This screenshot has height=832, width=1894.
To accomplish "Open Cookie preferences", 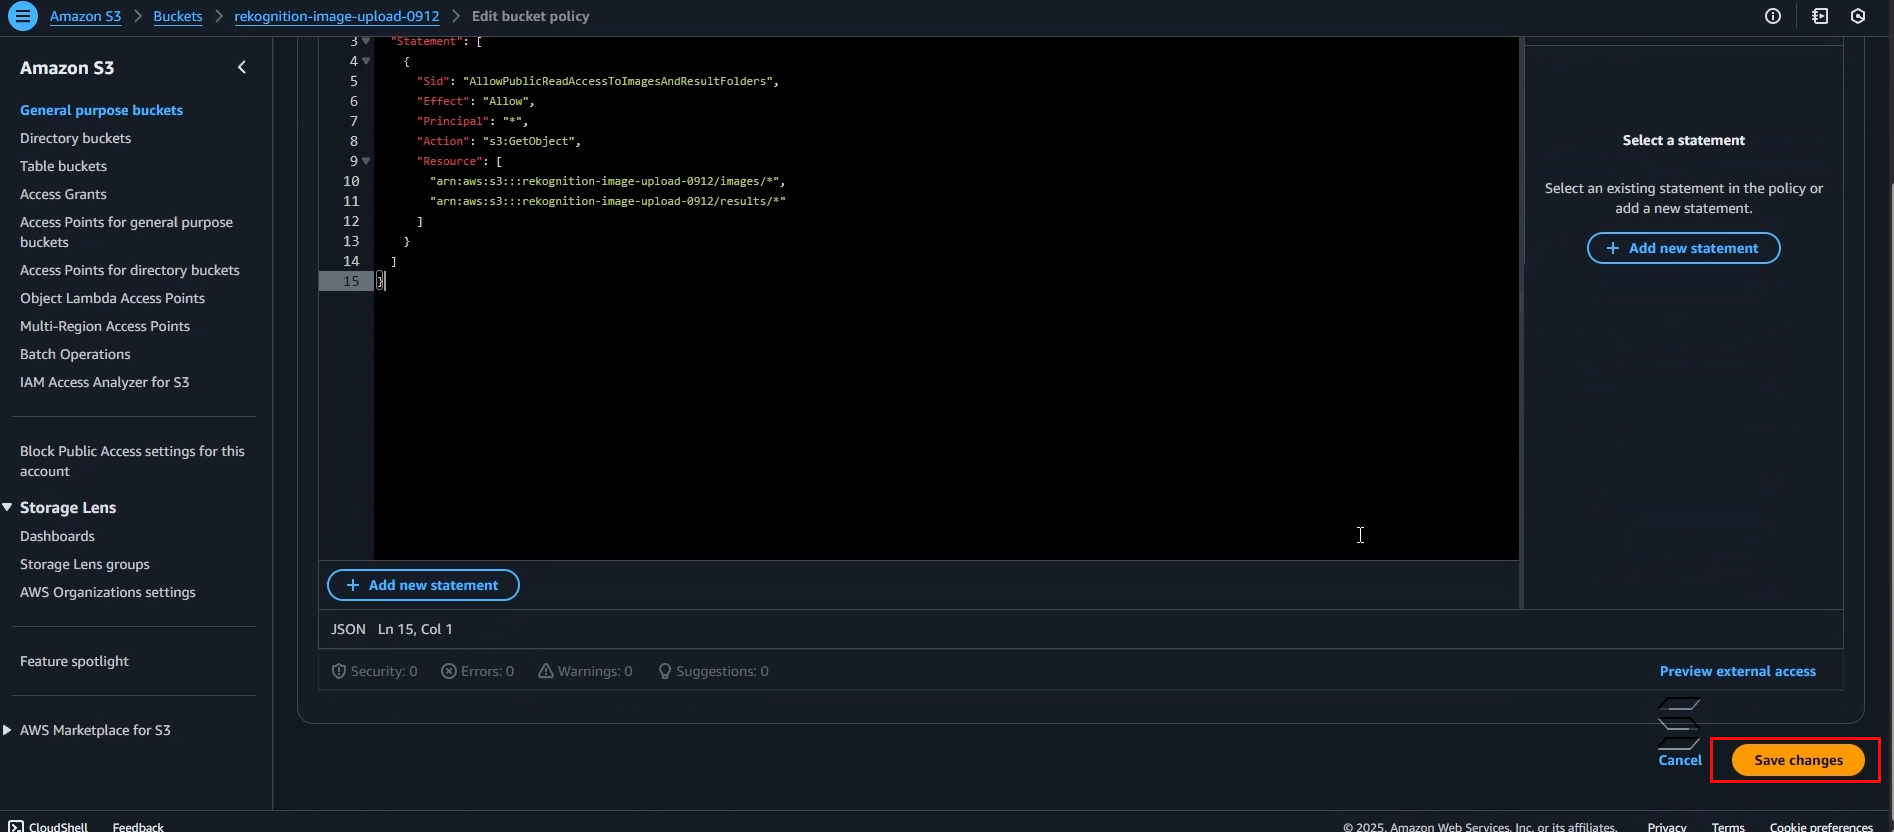I will (1821, 827).
